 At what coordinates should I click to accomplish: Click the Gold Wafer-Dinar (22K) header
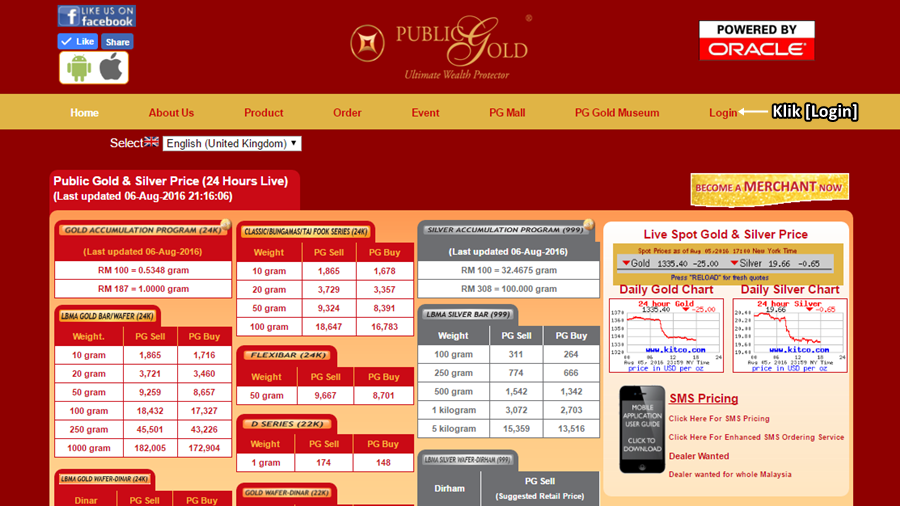point(286,493)
